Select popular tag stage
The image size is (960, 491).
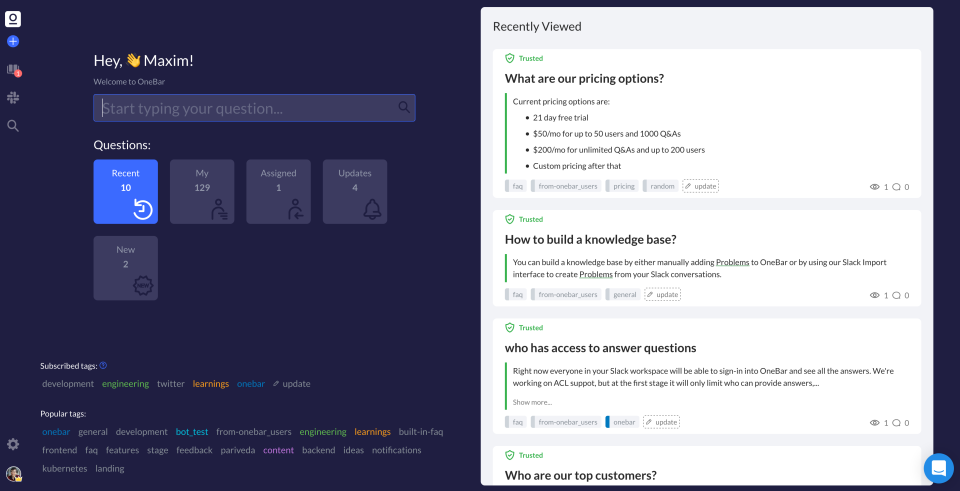[x=157, y=450]
